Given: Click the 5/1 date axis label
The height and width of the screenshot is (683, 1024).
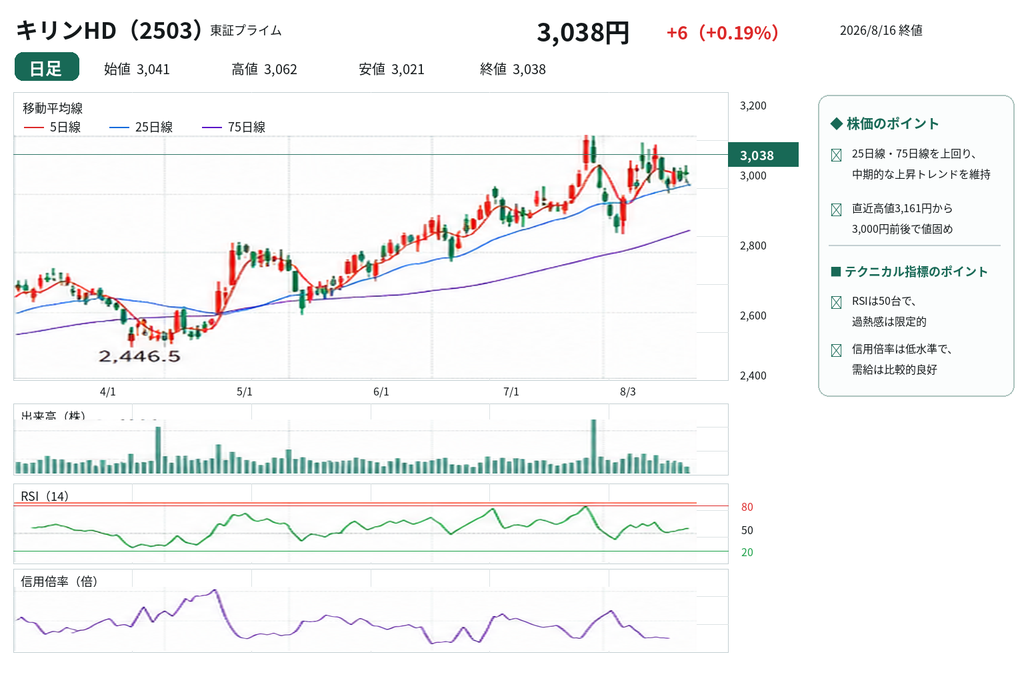Looking at the screenshot, I should click(244, 392).
